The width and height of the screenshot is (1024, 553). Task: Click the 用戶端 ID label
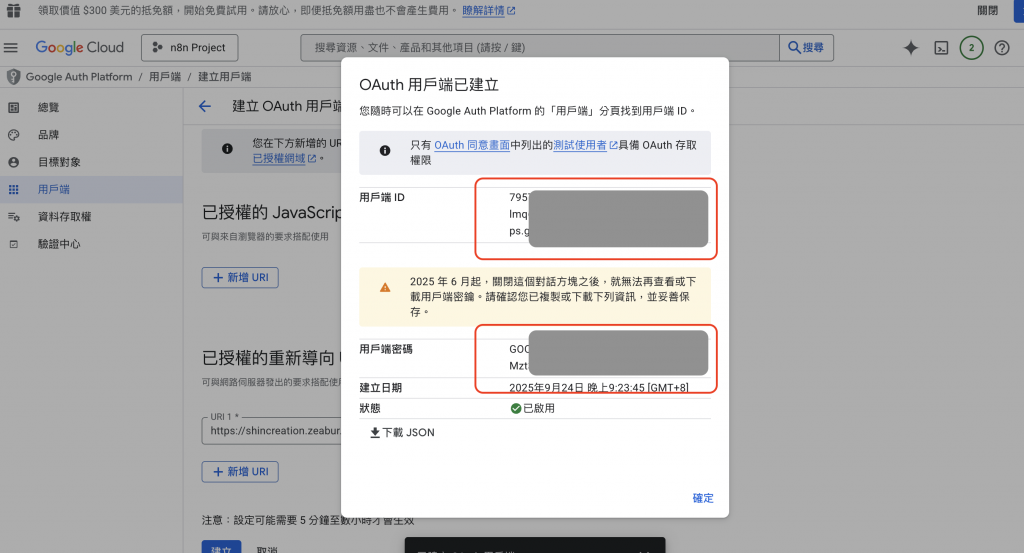(x=382, y=197)
